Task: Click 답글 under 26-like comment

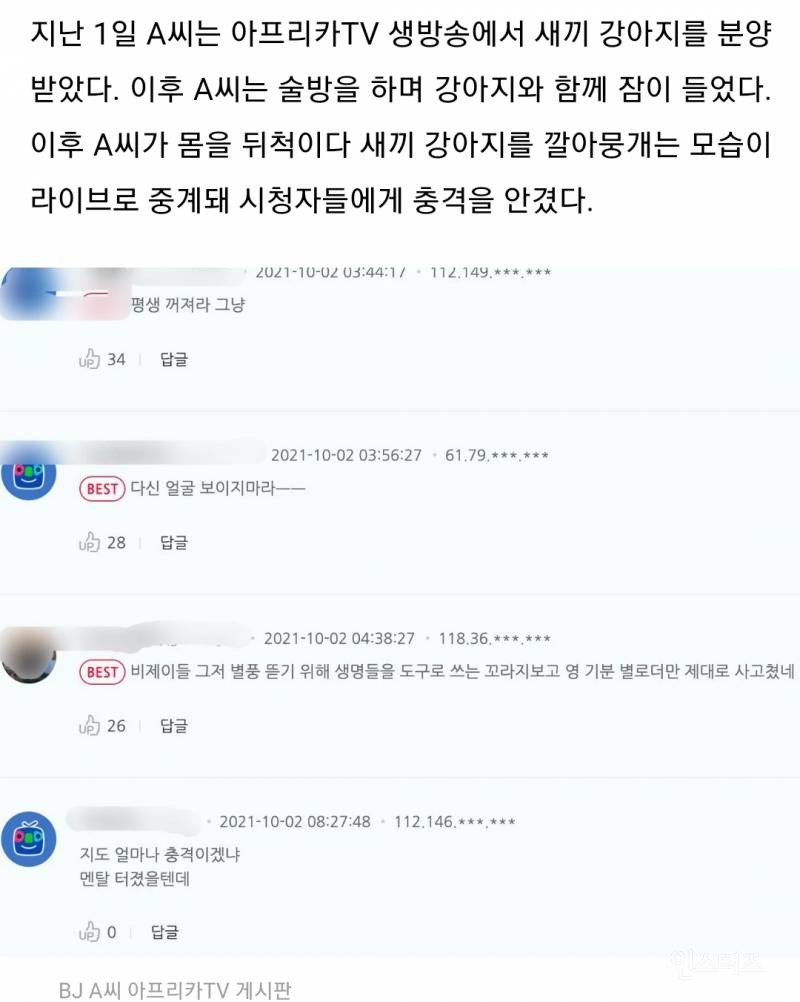Action: [x=174, y=726]
